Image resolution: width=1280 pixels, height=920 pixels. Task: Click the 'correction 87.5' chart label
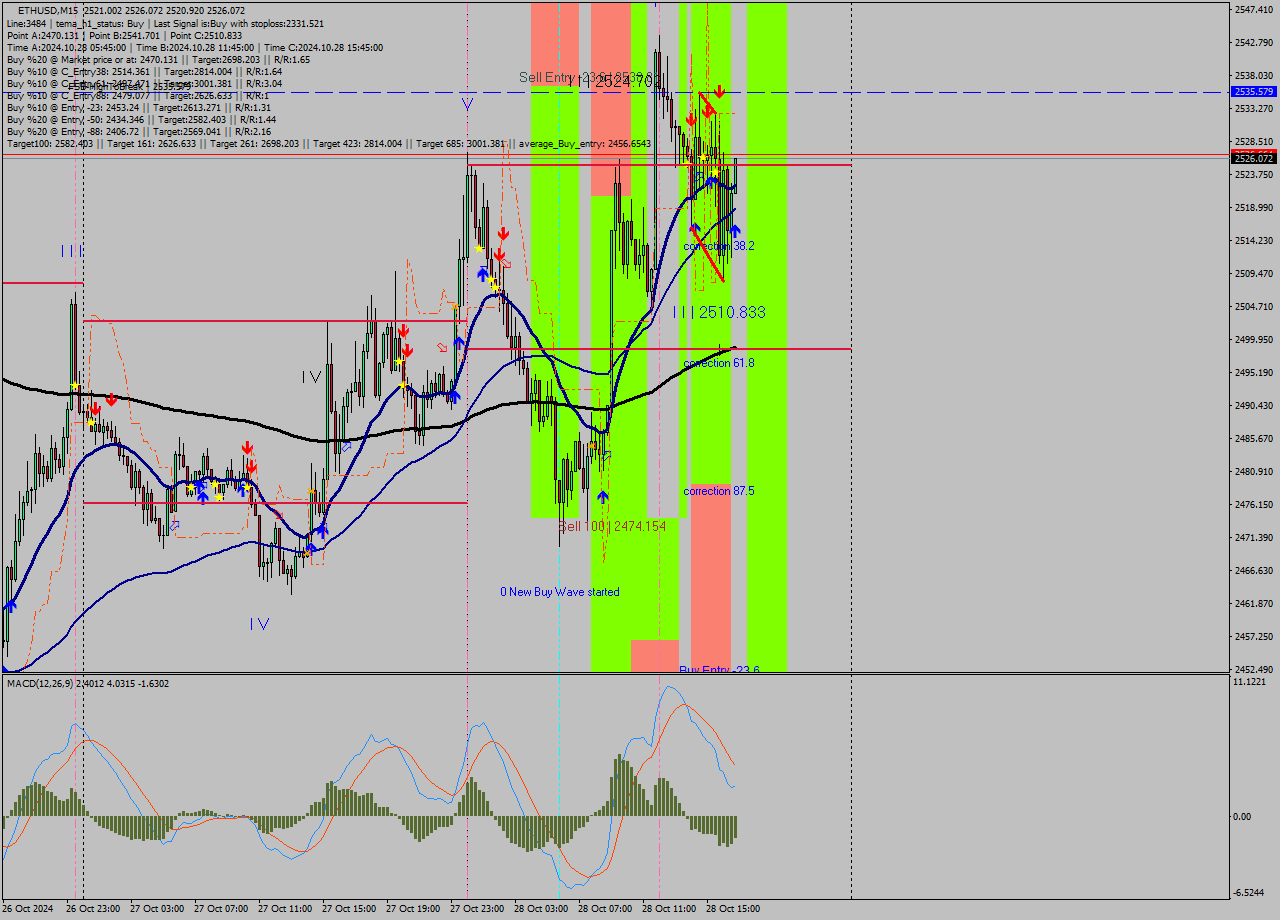[x=719, y=491]
